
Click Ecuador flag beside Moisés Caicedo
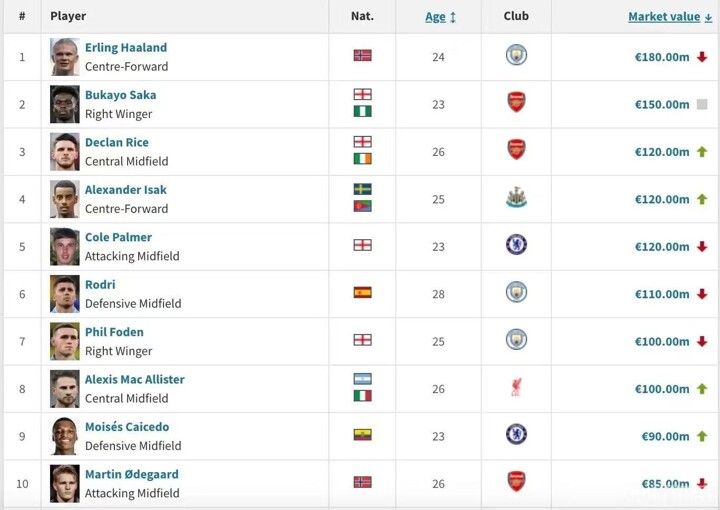pyautogui.click(x=362, y=435)
